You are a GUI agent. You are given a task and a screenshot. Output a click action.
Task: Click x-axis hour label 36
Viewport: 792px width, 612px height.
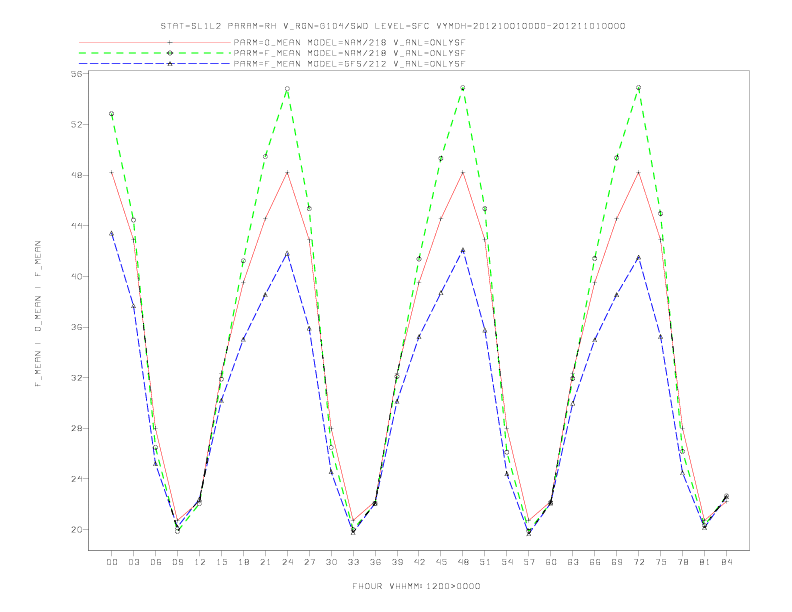tap(375, 562)
